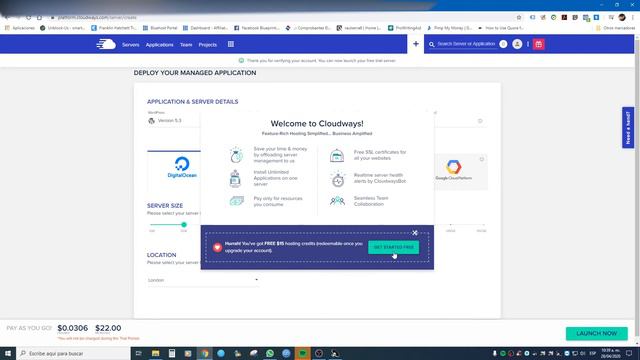The width and height of the screenshot is (640, 360).
Task: Open File Explorer from the taskbar
Action: tap(156, 353)
